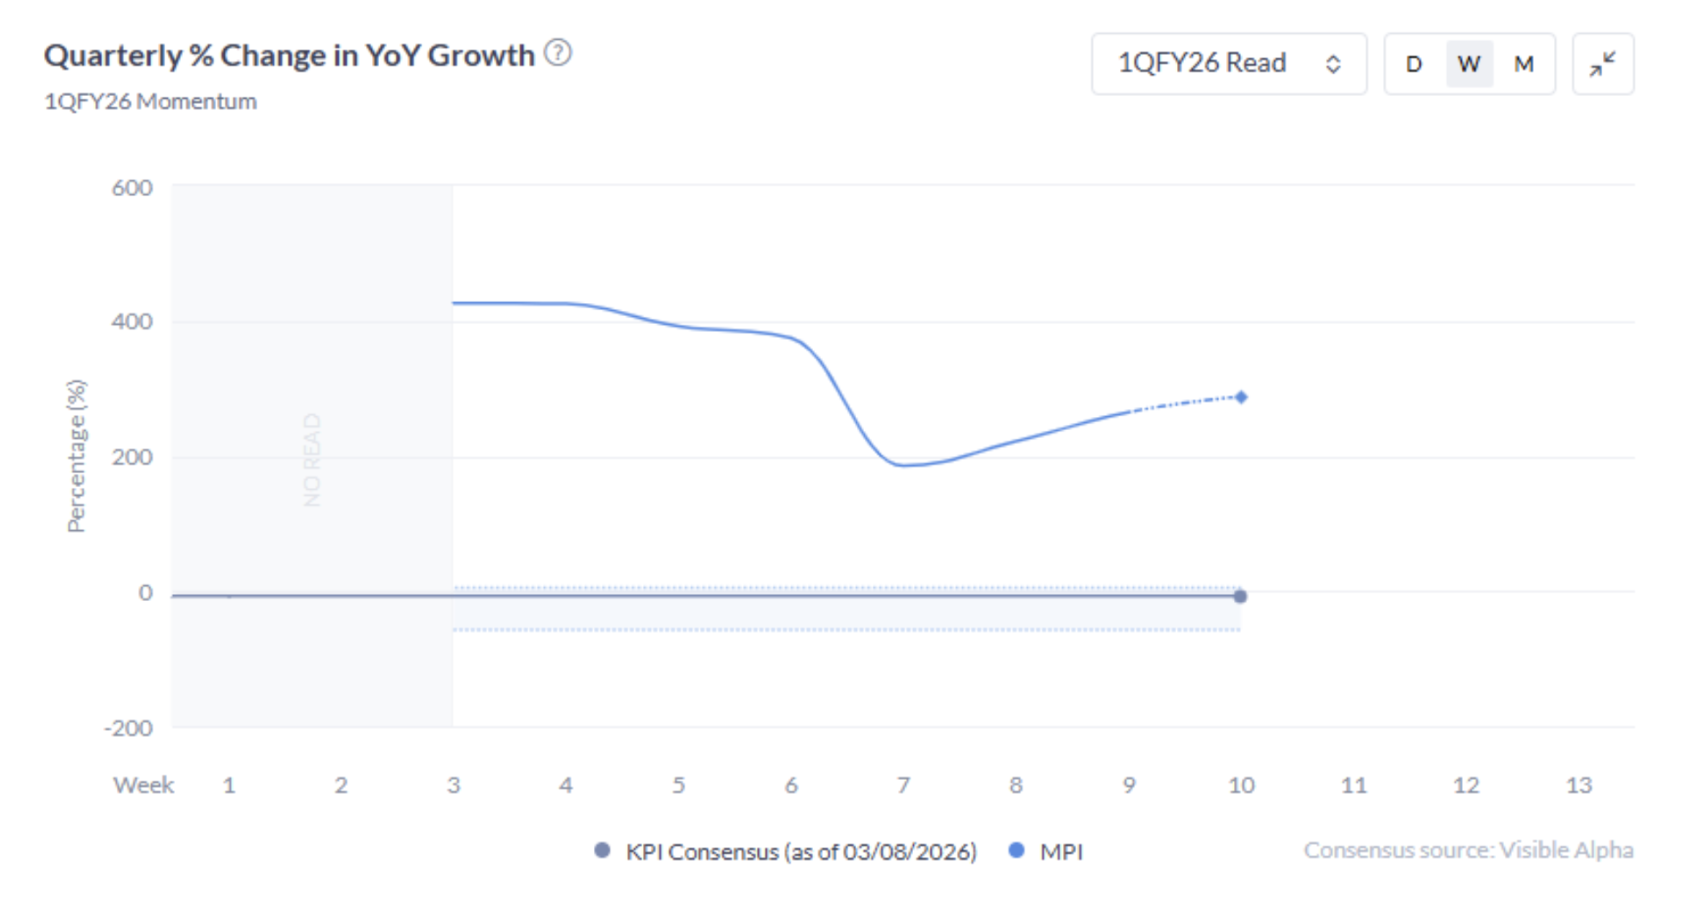The image size is (1686, 902).
Task: Select the Weekly (W) view toggle
Action: point(1468,64)
